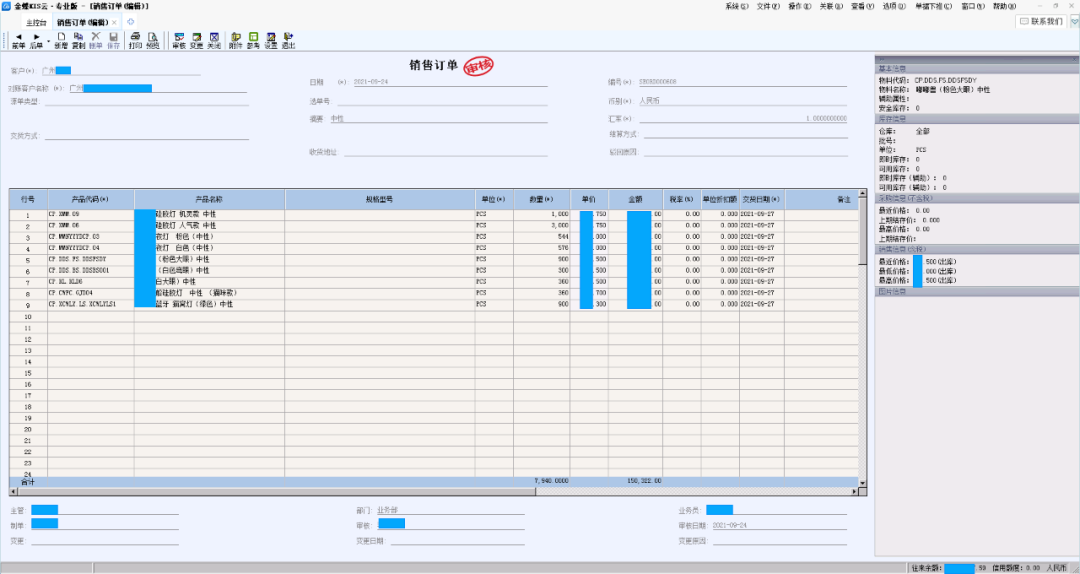Save the order with 保存 disk icon
Screen dimensions: 1080x574
click(x=114, y=41)
